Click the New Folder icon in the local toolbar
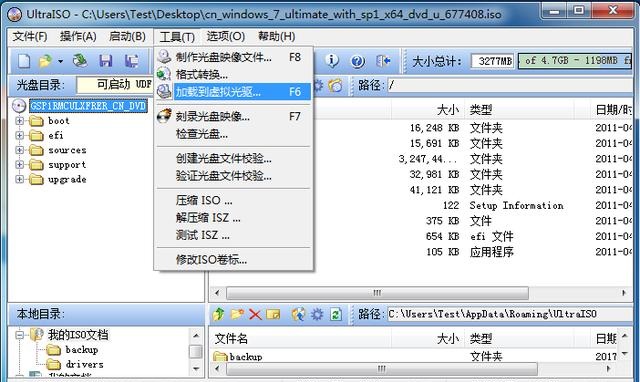 237,314
